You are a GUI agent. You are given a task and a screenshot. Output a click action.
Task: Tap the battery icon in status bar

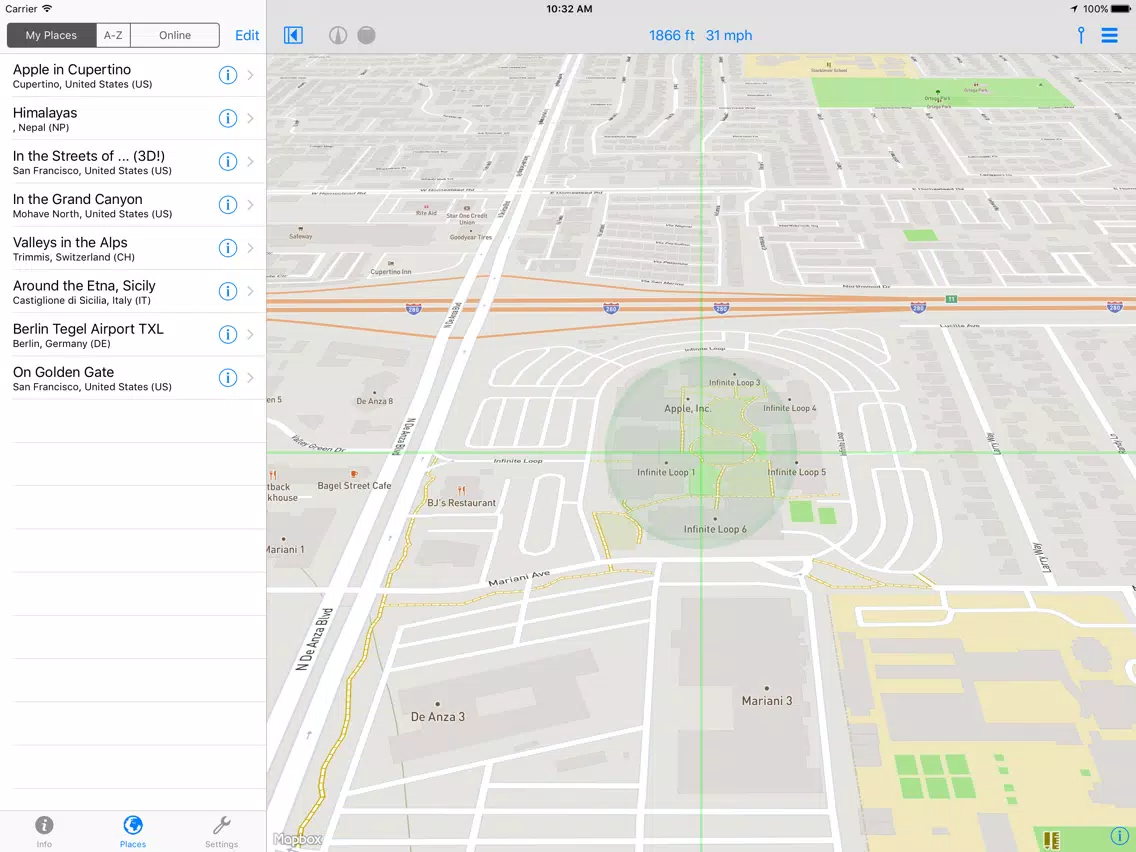coord(1121,9)
